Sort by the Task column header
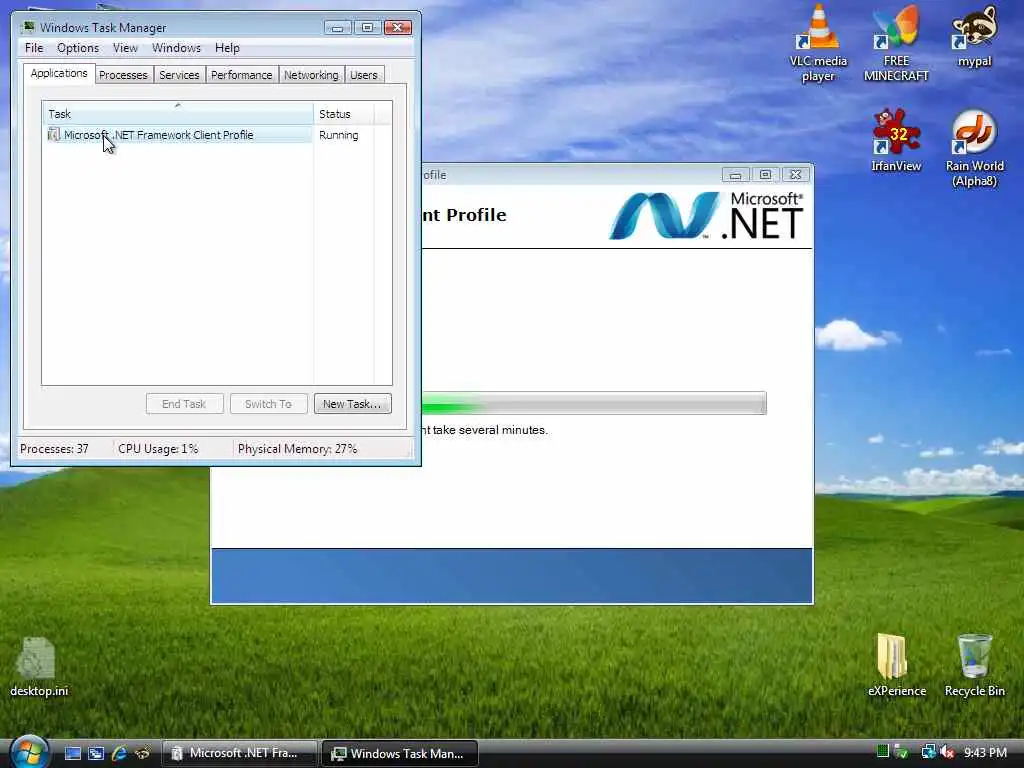Screen dimensions: 1024x768 pyautogui.click(x=178, y=114)
